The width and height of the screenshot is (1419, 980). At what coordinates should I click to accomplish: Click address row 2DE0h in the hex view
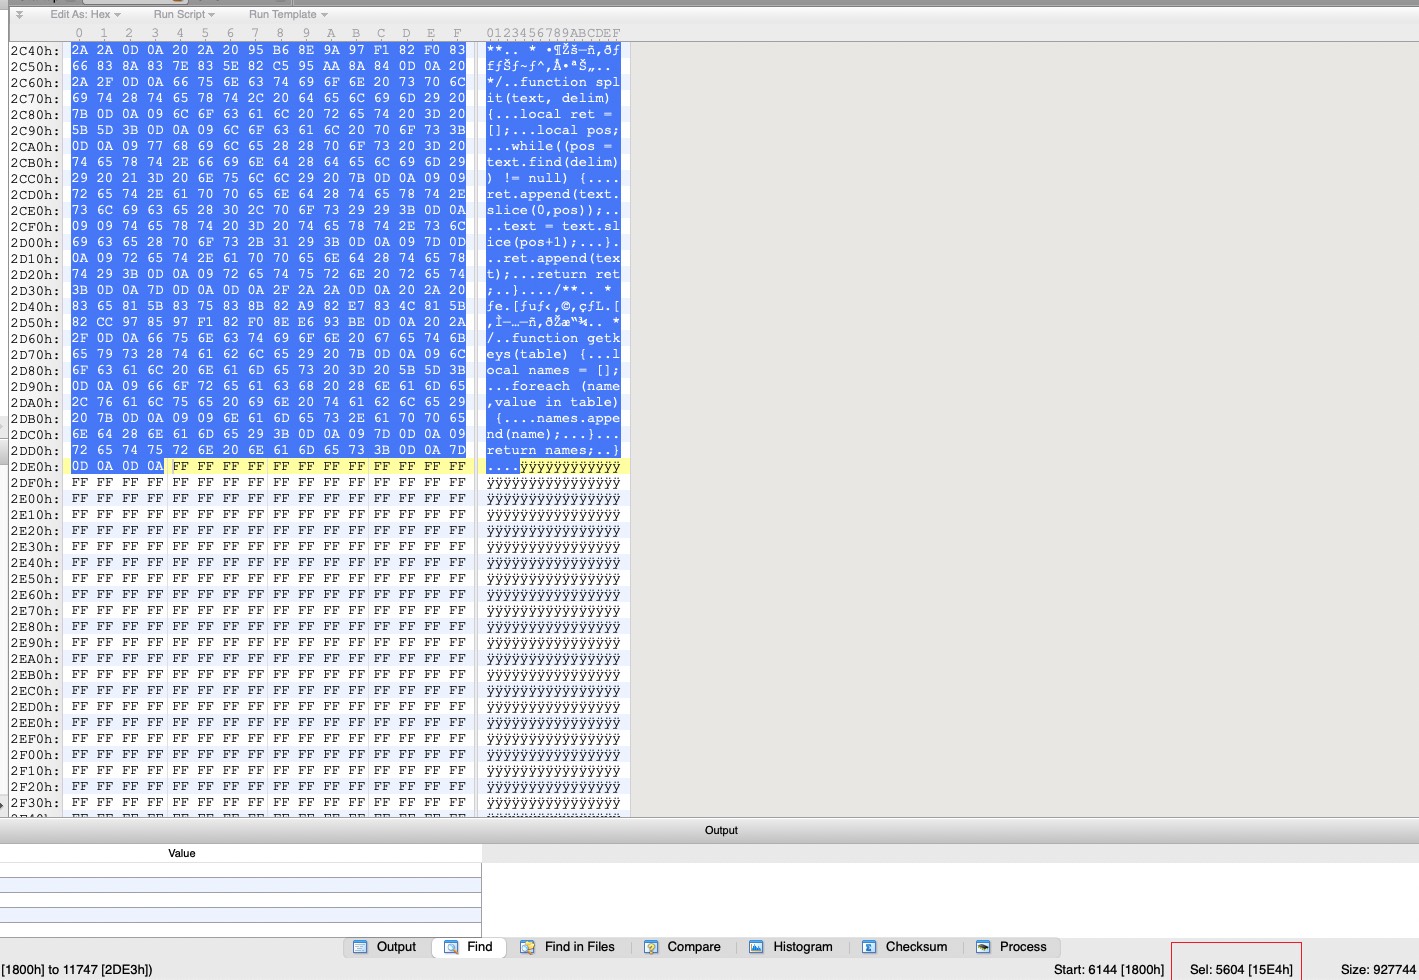(35, 467)
